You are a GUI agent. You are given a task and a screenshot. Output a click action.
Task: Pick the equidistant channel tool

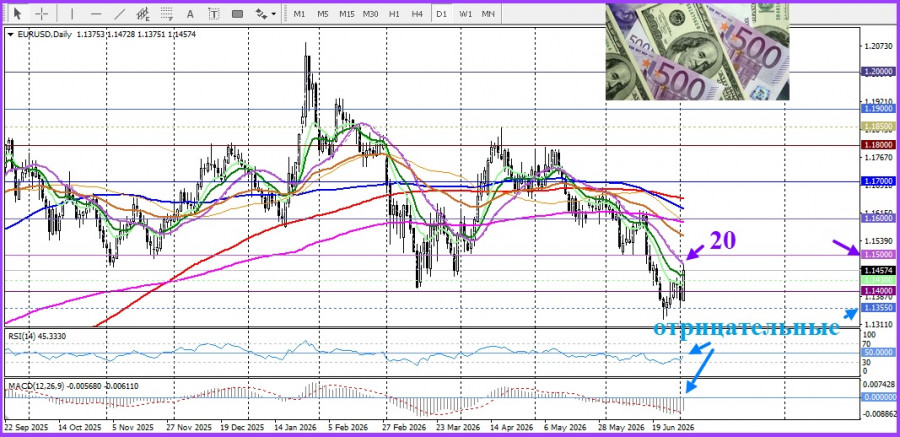pos(143,13)
